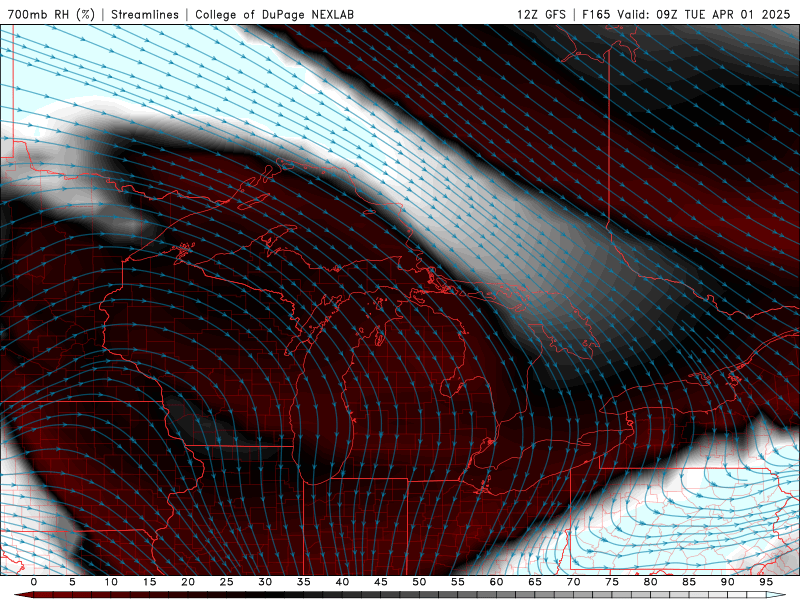
Task: Click the '12Z GFS' model label
Action: pos(541,14)
